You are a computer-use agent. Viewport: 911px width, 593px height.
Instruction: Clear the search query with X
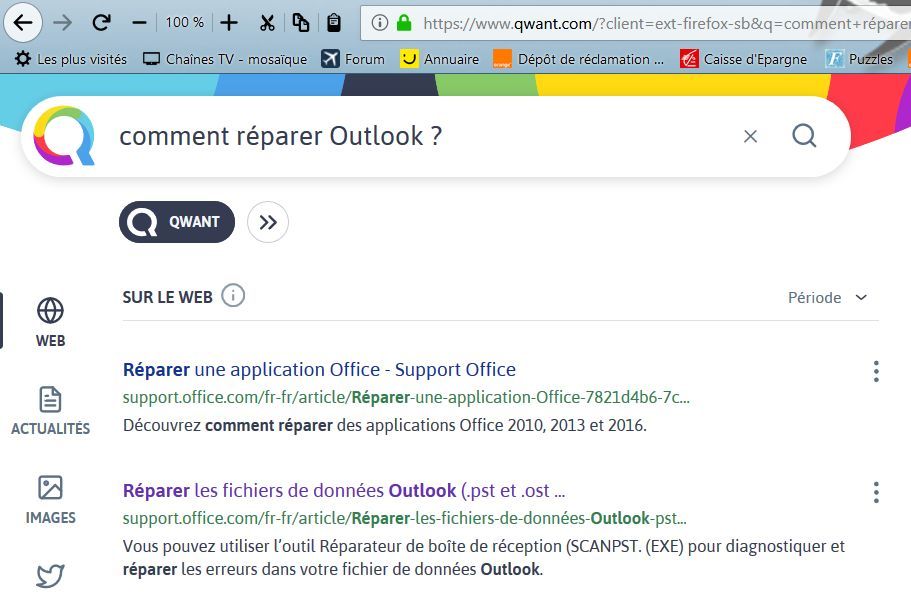tap(750, 136)
